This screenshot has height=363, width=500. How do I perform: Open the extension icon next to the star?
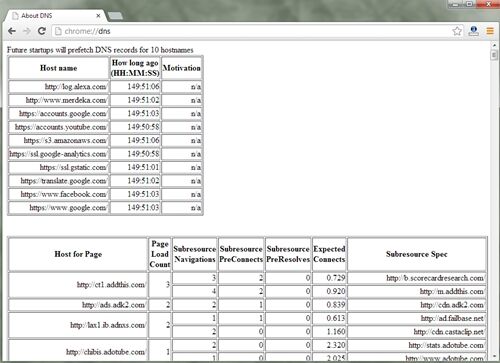click(x=474, y=31)
